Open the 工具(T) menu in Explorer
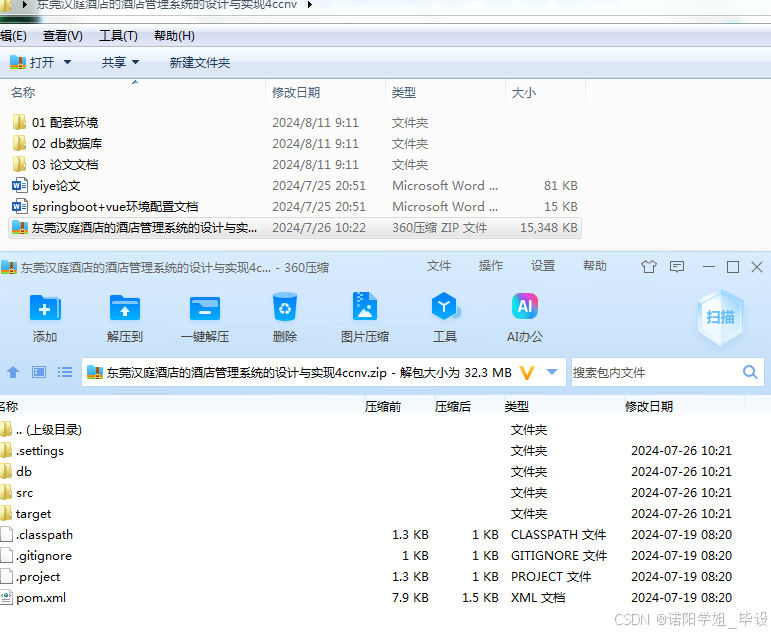771x633 pixels. pyautogui.click(x=119, y=36)
